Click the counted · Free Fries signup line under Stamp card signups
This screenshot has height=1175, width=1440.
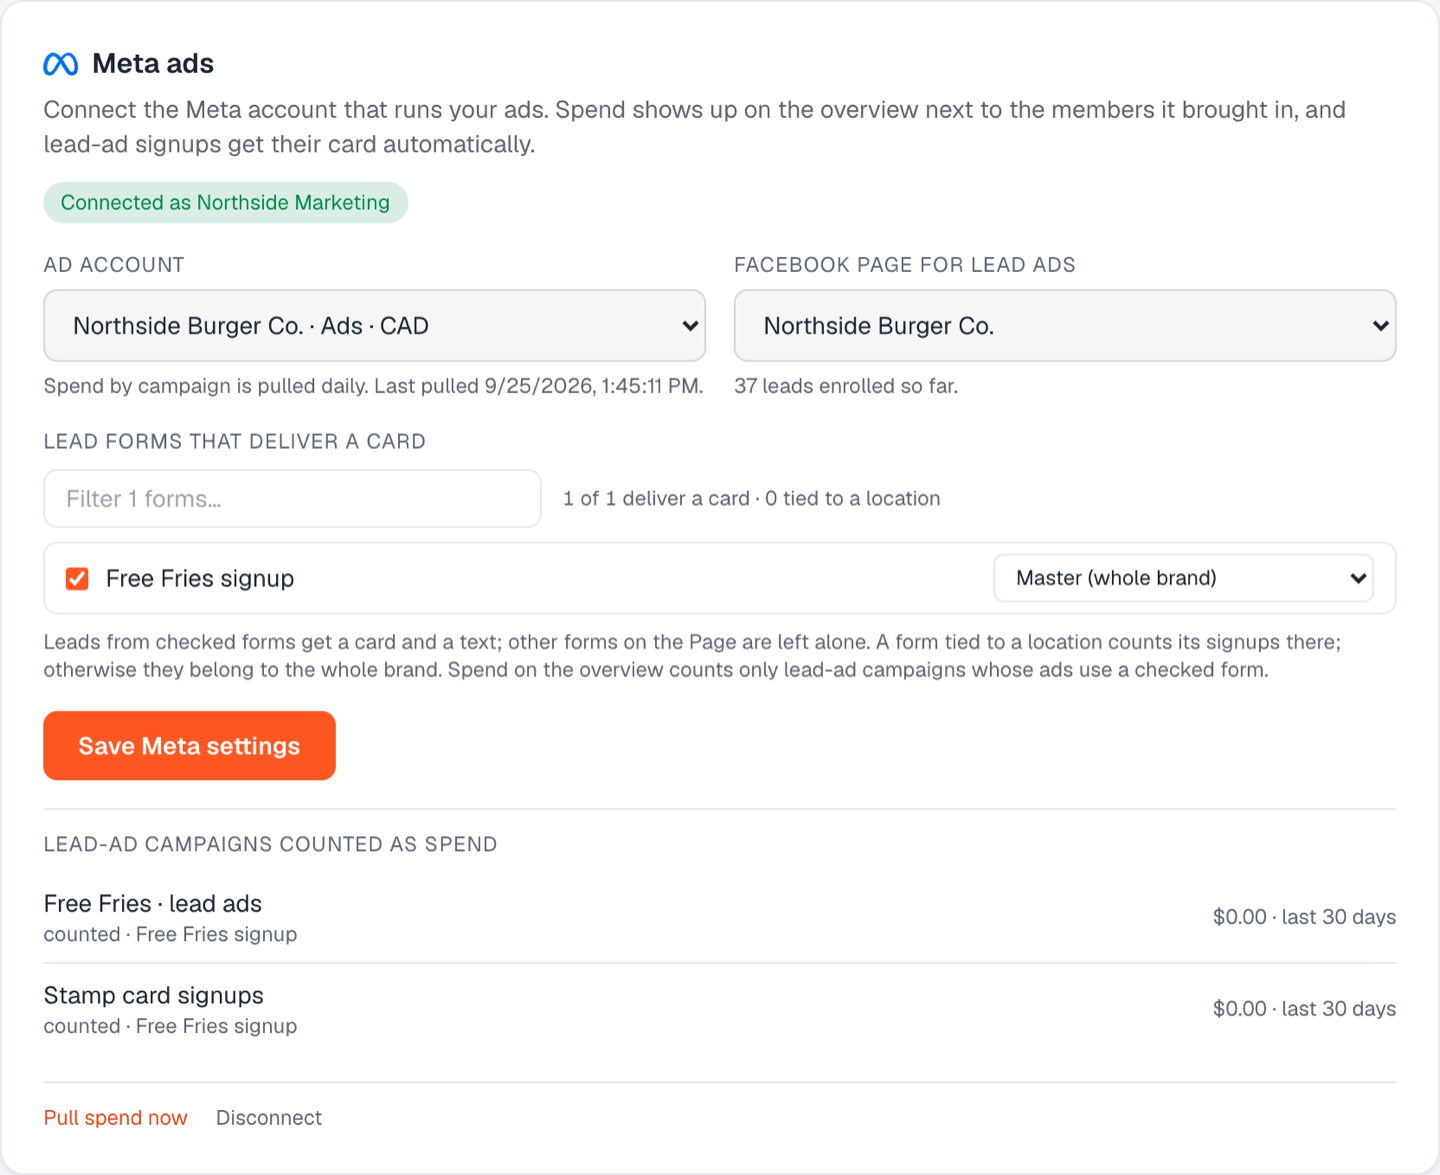pos(170,1027)
